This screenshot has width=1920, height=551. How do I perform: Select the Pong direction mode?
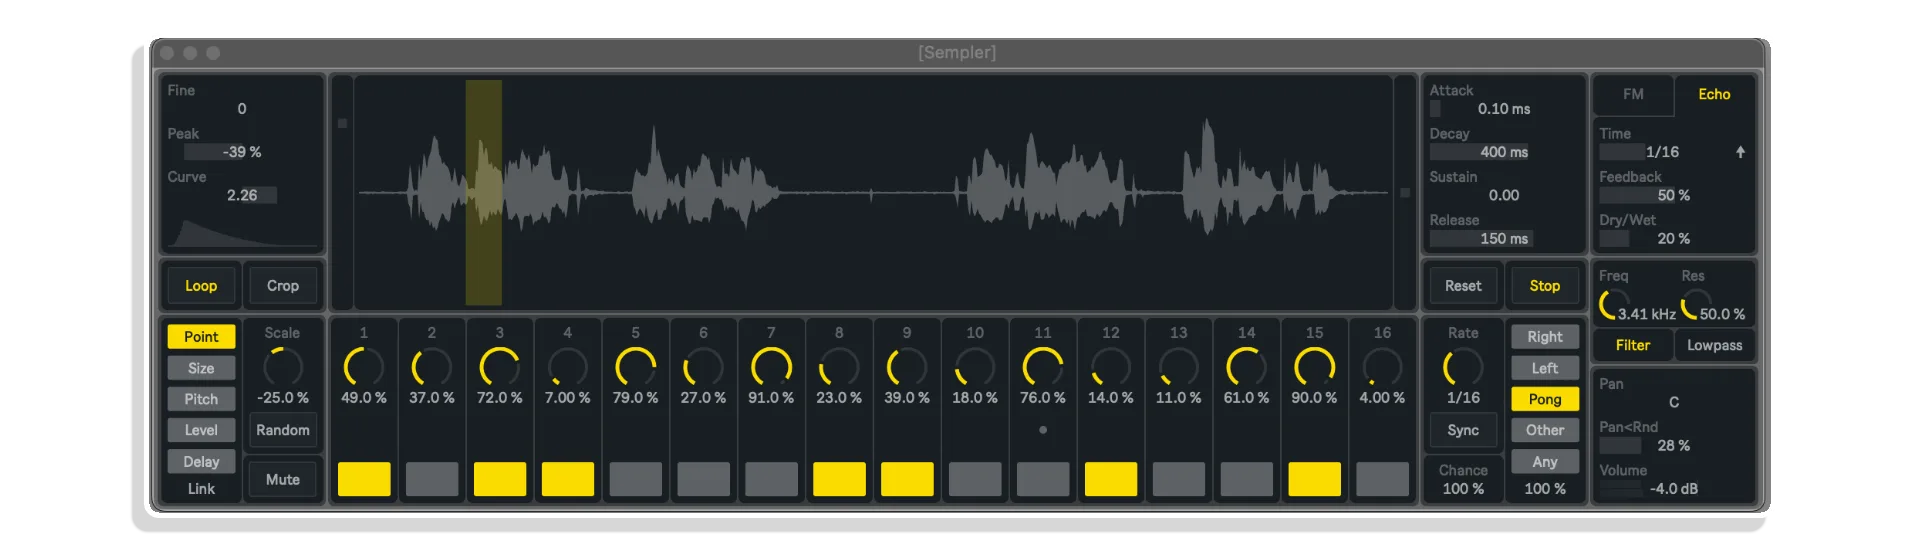click(x=1545, y=399)
